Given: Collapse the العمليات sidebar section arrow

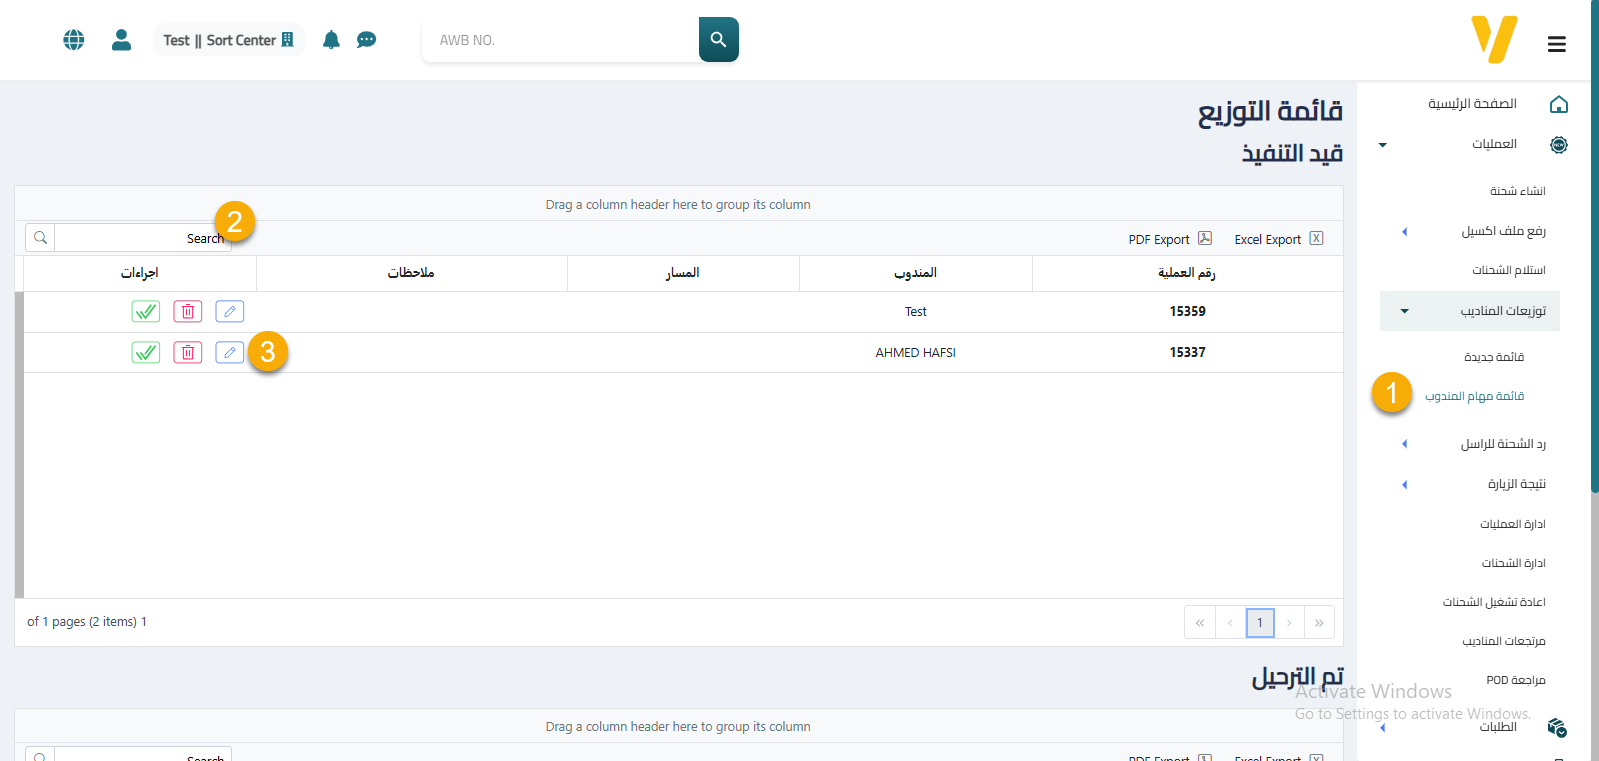Looking at the screenshot, I should coord(1383,145).
